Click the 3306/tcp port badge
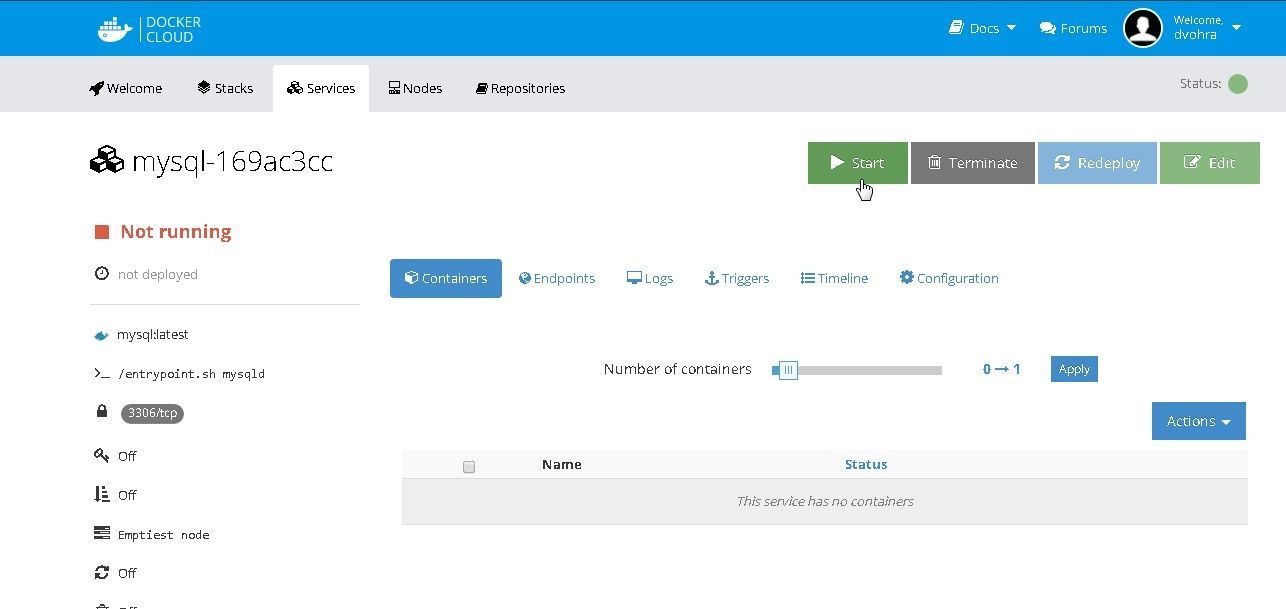The image size is (1286, 609). [152, 413]
